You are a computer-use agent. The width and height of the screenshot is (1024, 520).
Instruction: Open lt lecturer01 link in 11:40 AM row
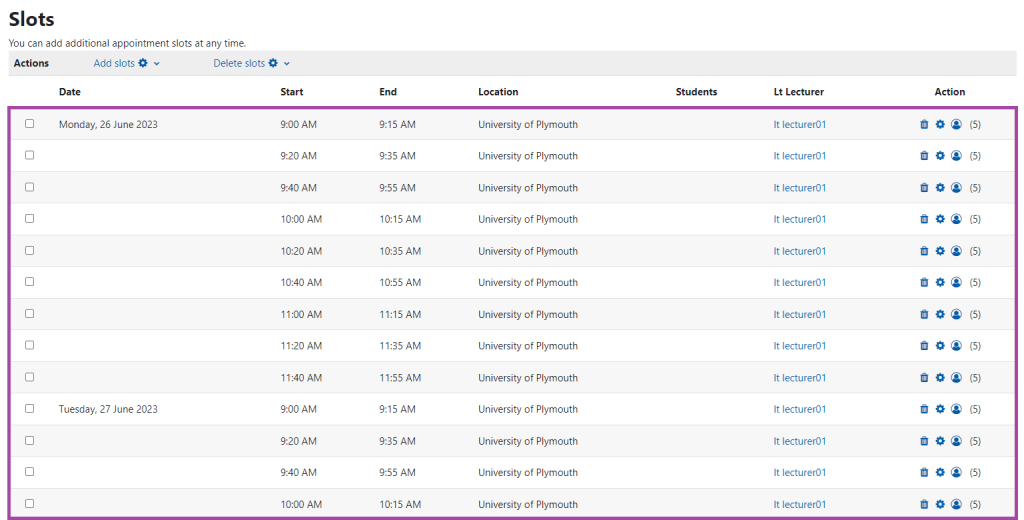799,378
